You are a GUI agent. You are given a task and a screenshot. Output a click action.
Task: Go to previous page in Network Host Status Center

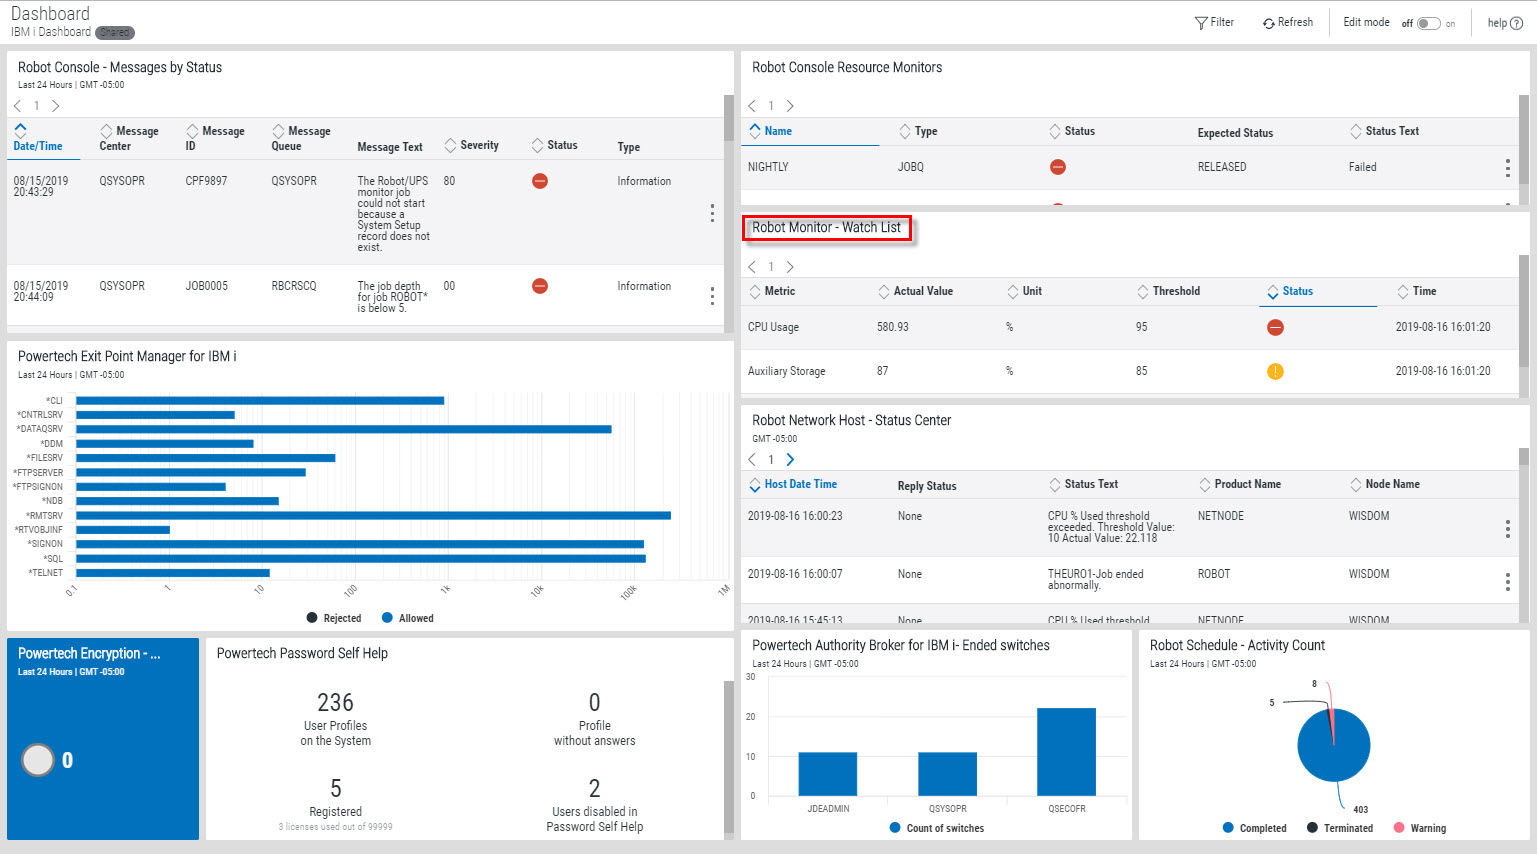coord(752,460)
